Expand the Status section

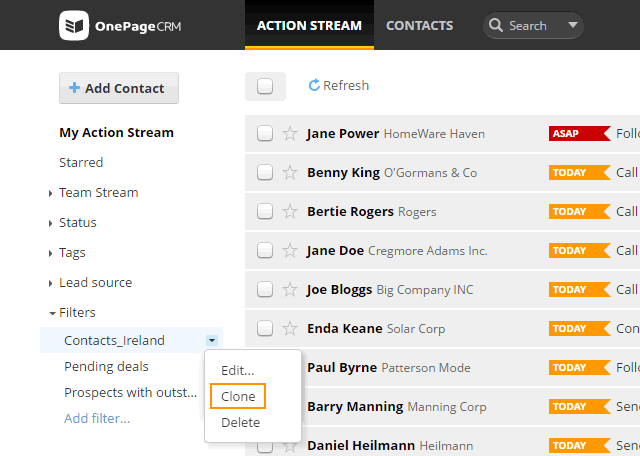50,223
